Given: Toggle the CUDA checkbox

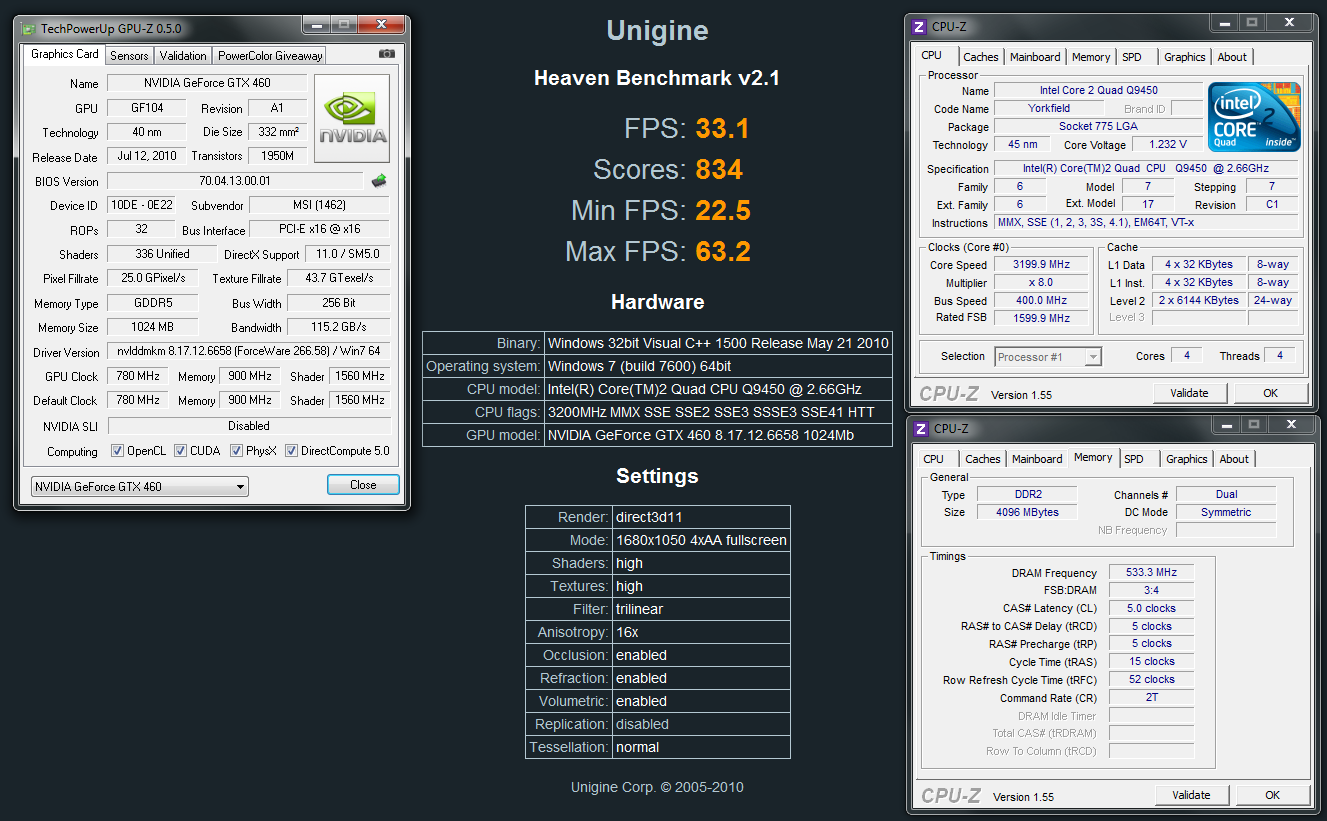Looking at the screenshot, I should (x=179, y=451).
